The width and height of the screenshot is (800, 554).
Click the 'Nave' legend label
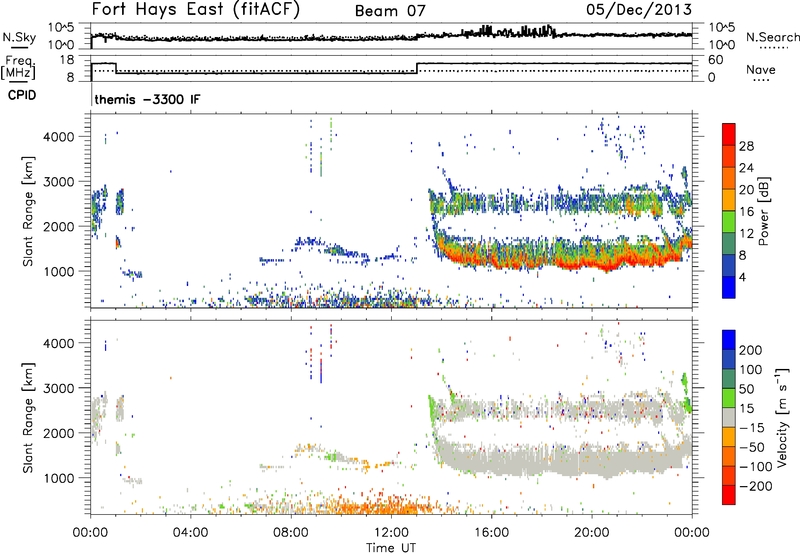click(760, 69)
